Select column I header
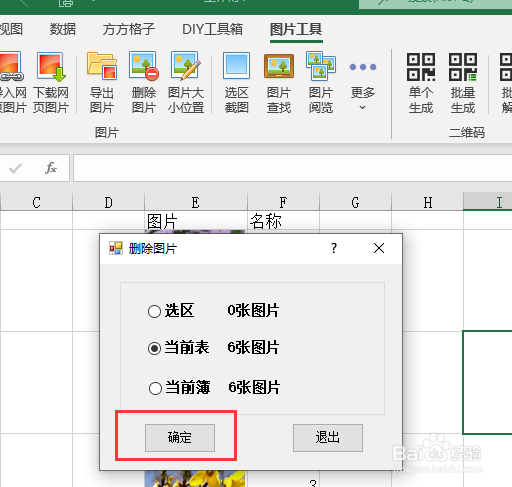The height and width of the screenshot is (487, 512). pos(488,202)
